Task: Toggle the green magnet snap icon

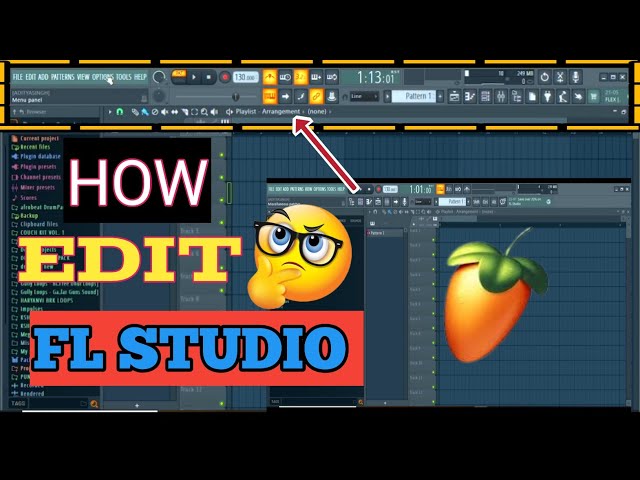Action: coord(120,111)
